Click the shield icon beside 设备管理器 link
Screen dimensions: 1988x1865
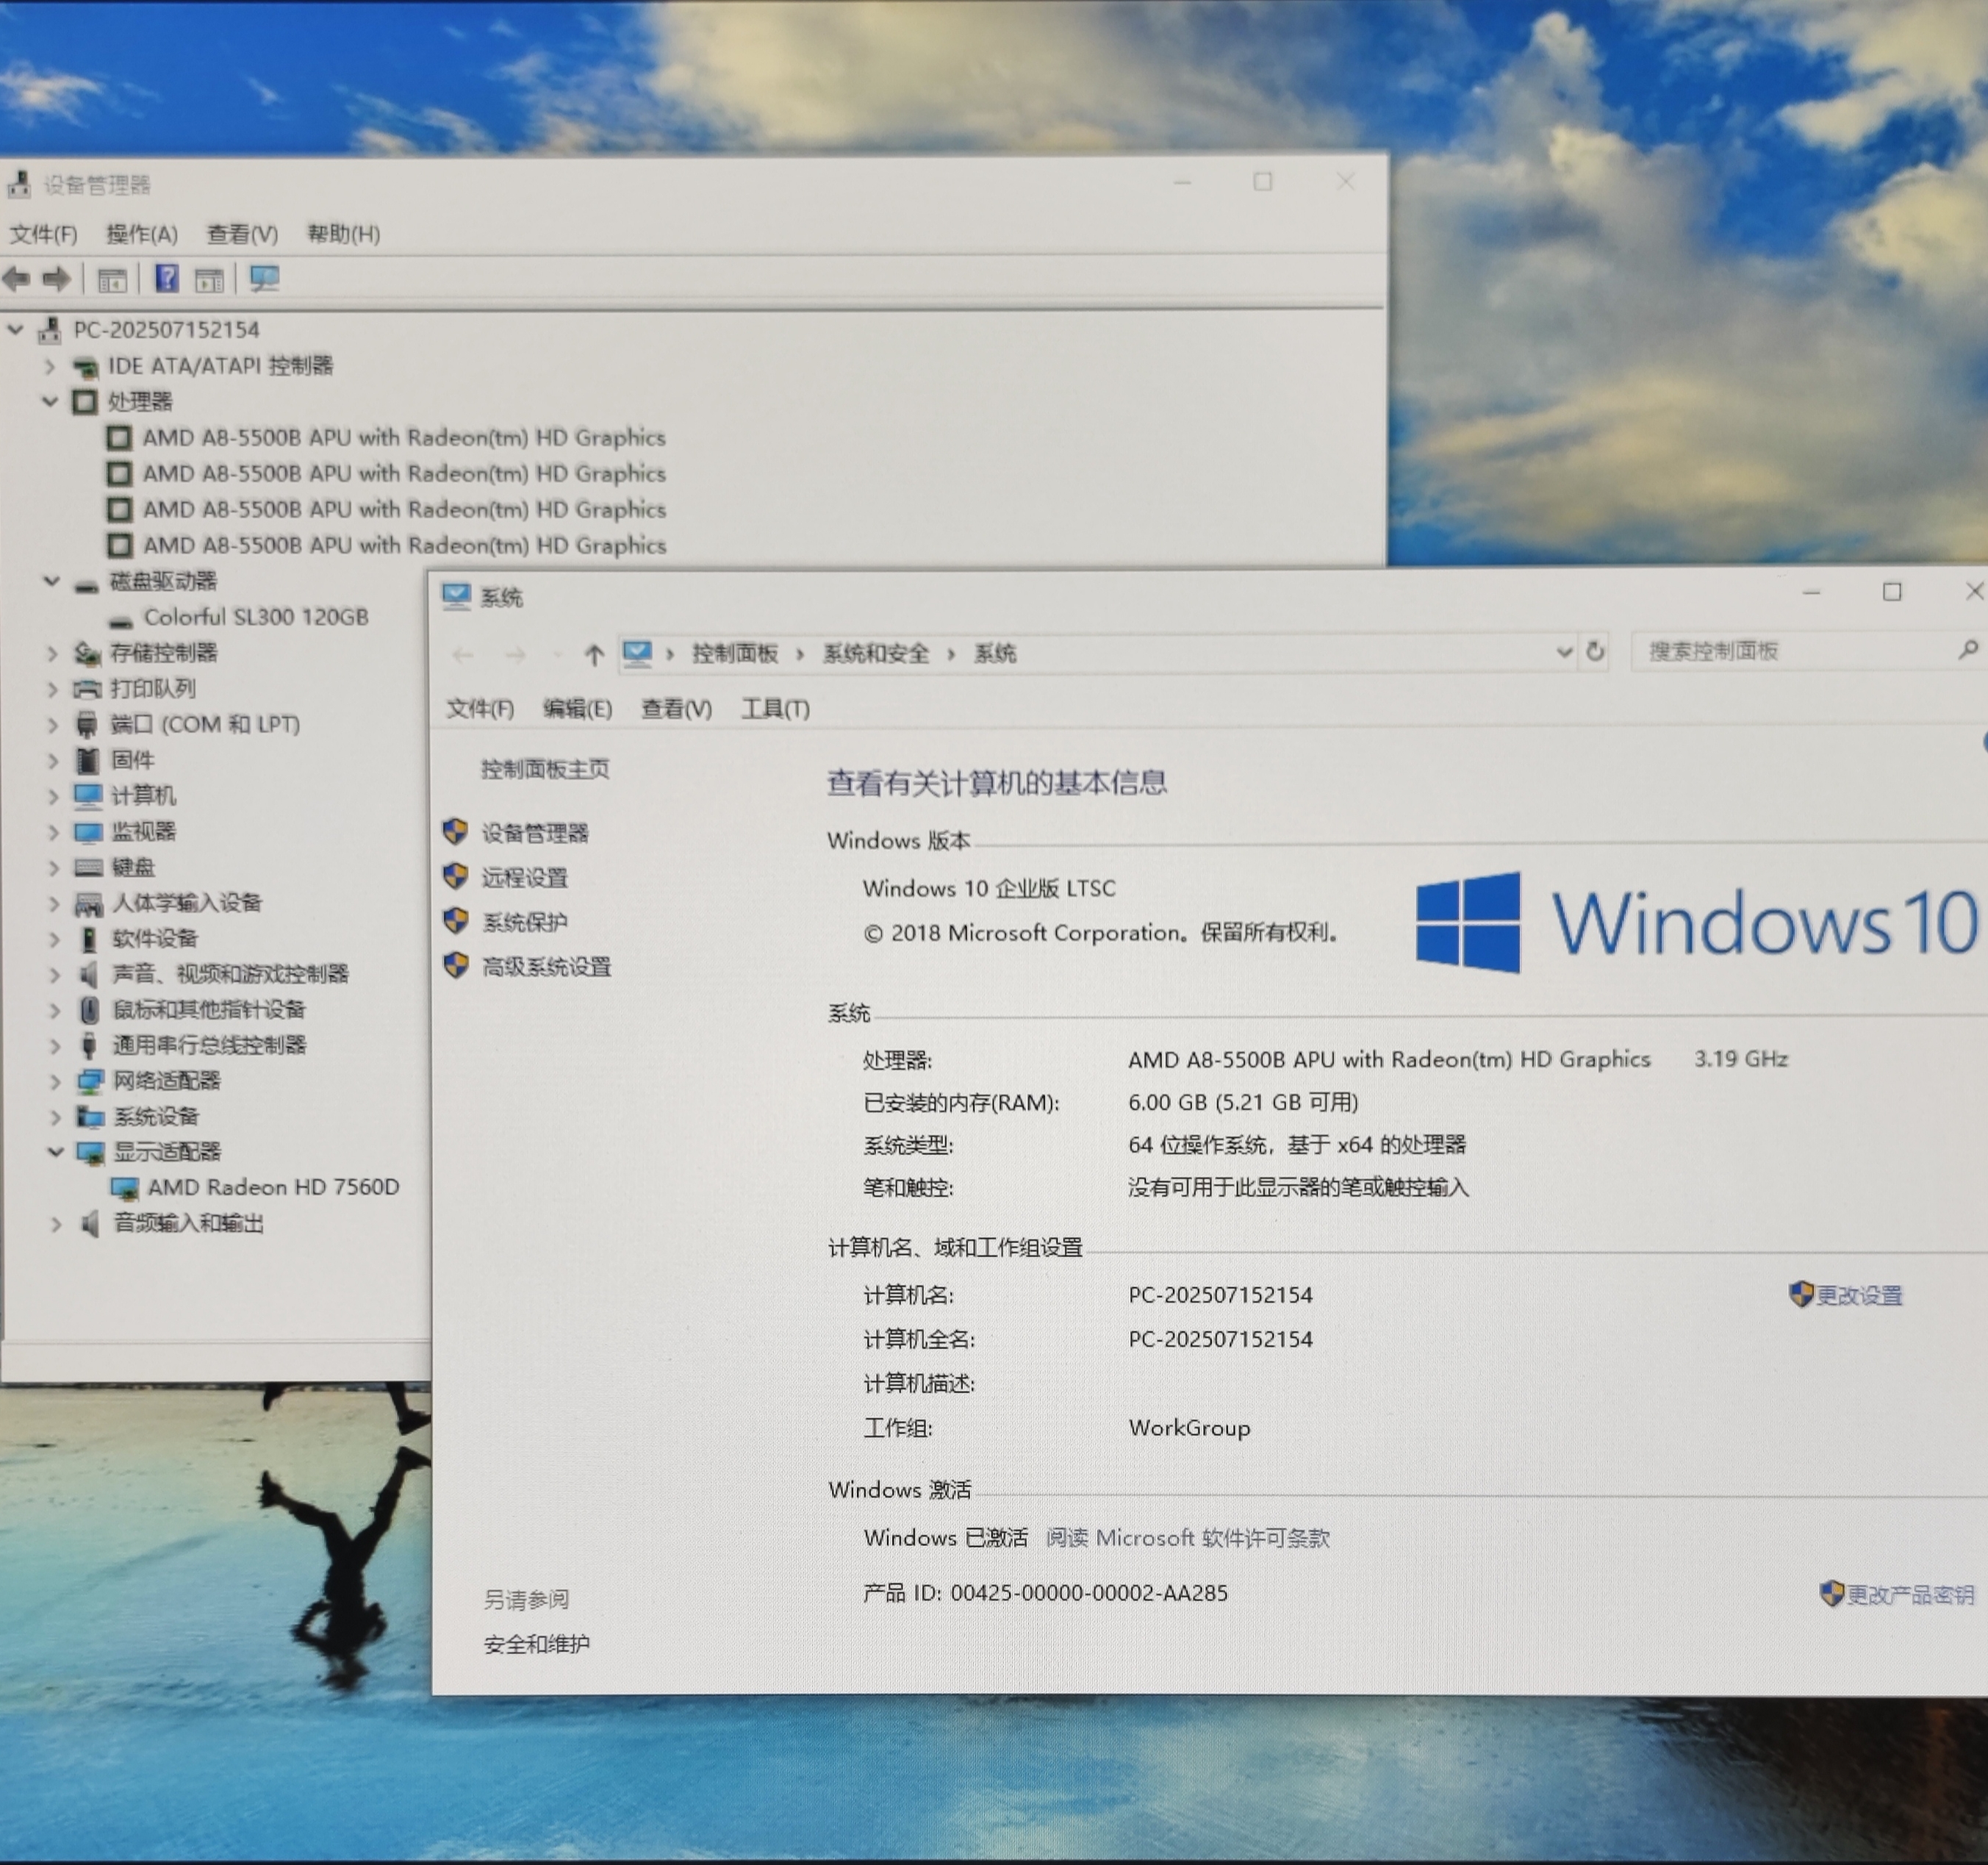(x=456, y=831)
